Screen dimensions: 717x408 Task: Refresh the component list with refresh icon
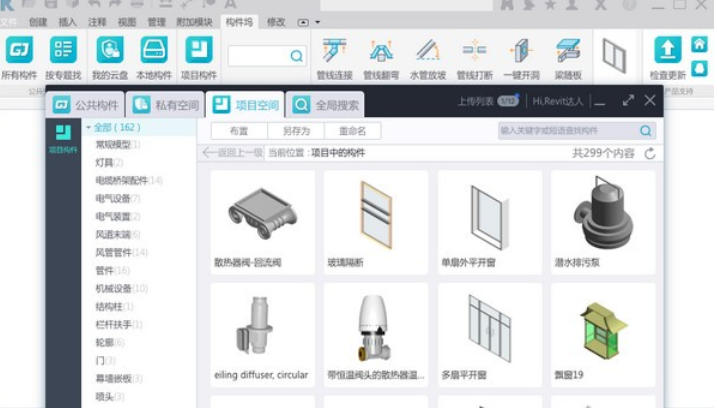tap(650, 154)
